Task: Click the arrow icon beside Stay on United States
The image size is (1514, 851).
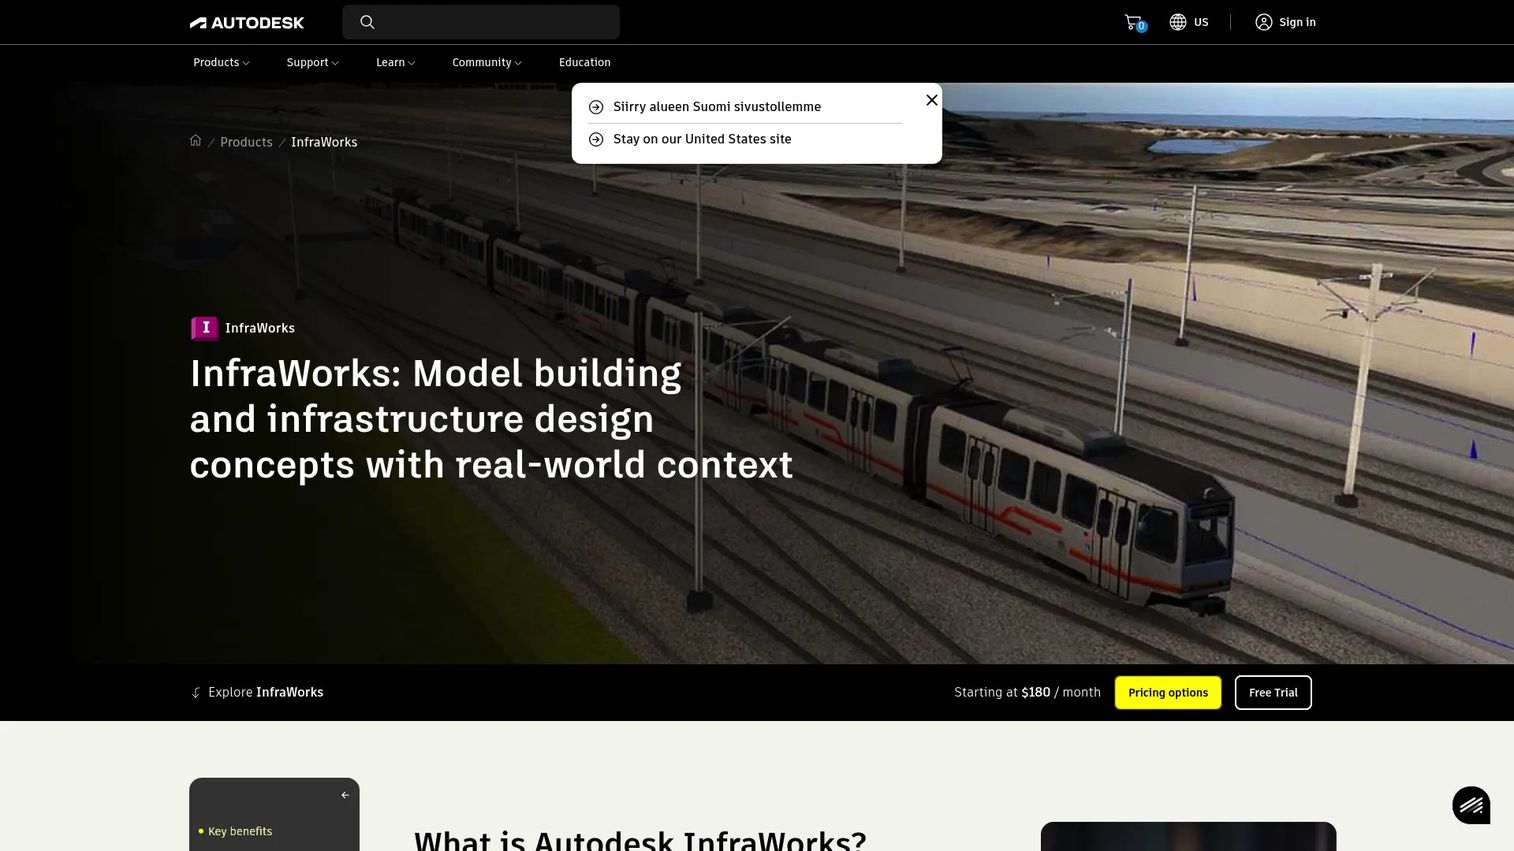Action: (596, 139)
